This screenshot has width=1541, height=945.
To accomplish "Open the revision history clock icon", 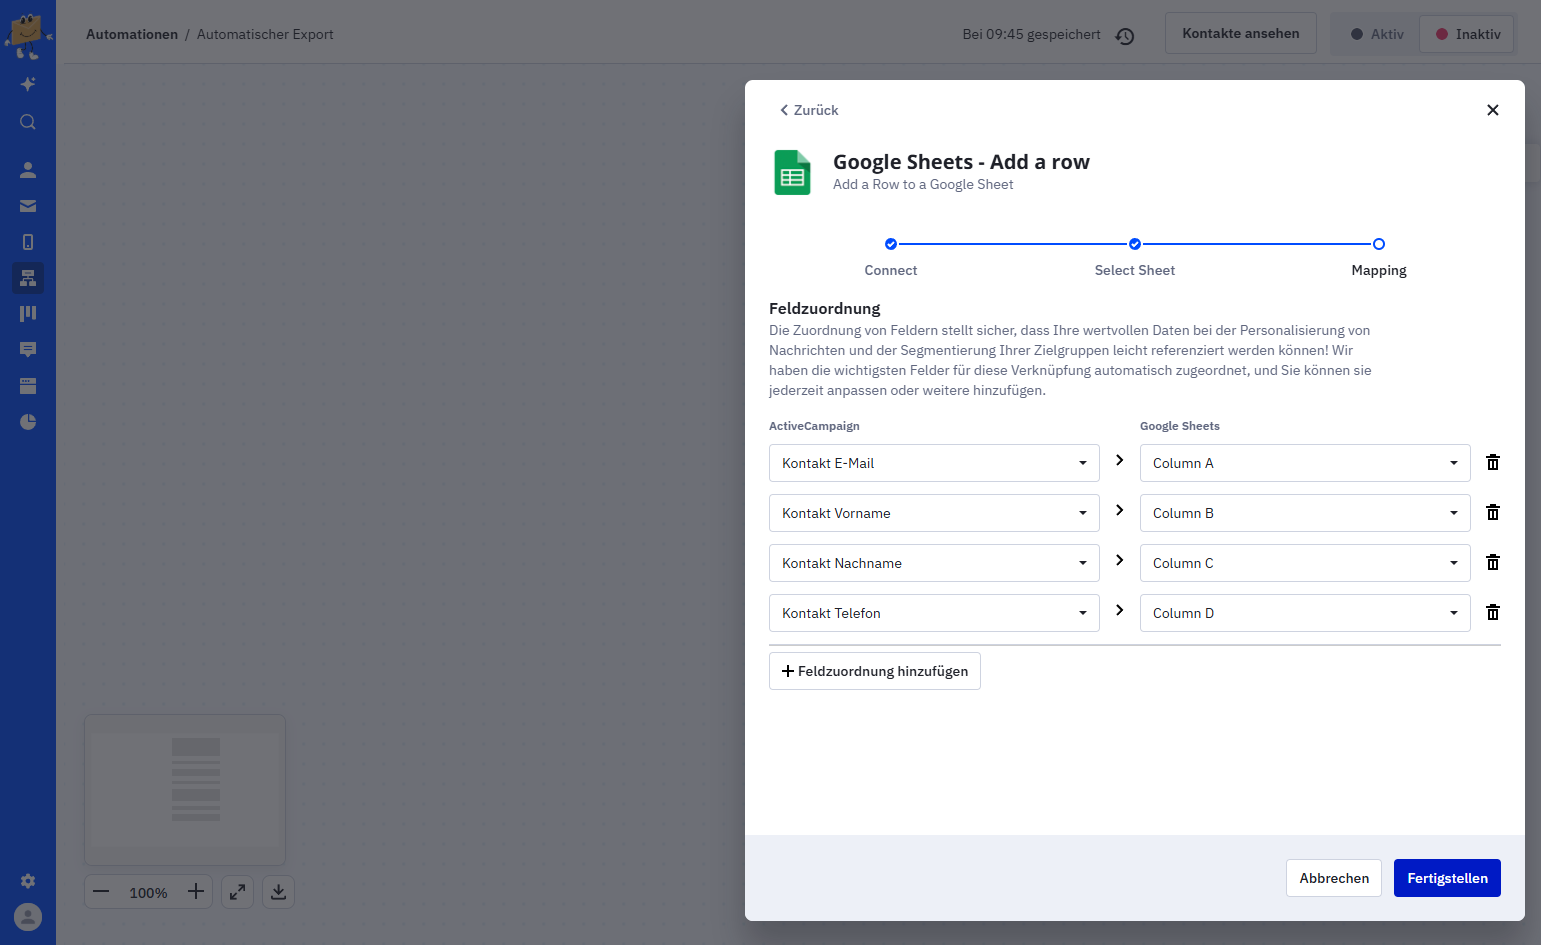I will (x=1125, y=36).
